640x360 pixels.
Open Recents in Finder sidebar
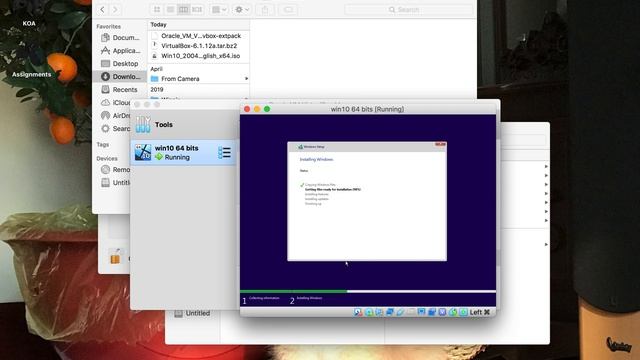120,89
